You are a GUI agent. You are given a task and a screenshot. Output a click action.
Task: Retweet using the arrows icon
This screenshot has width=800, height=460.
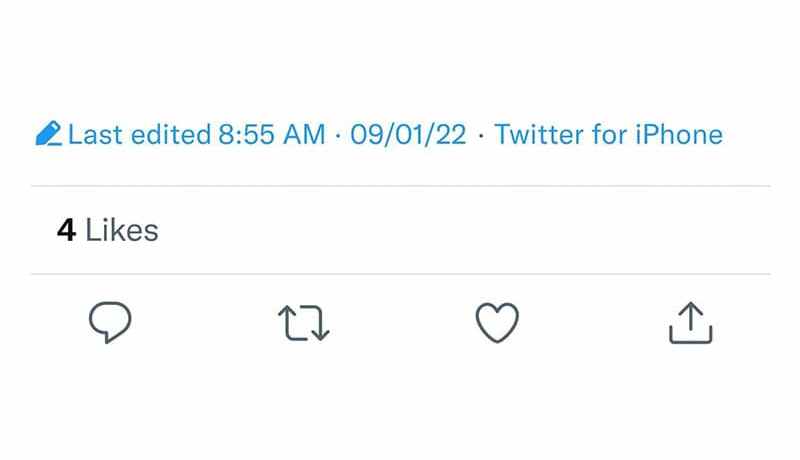[x=303, y=323]
